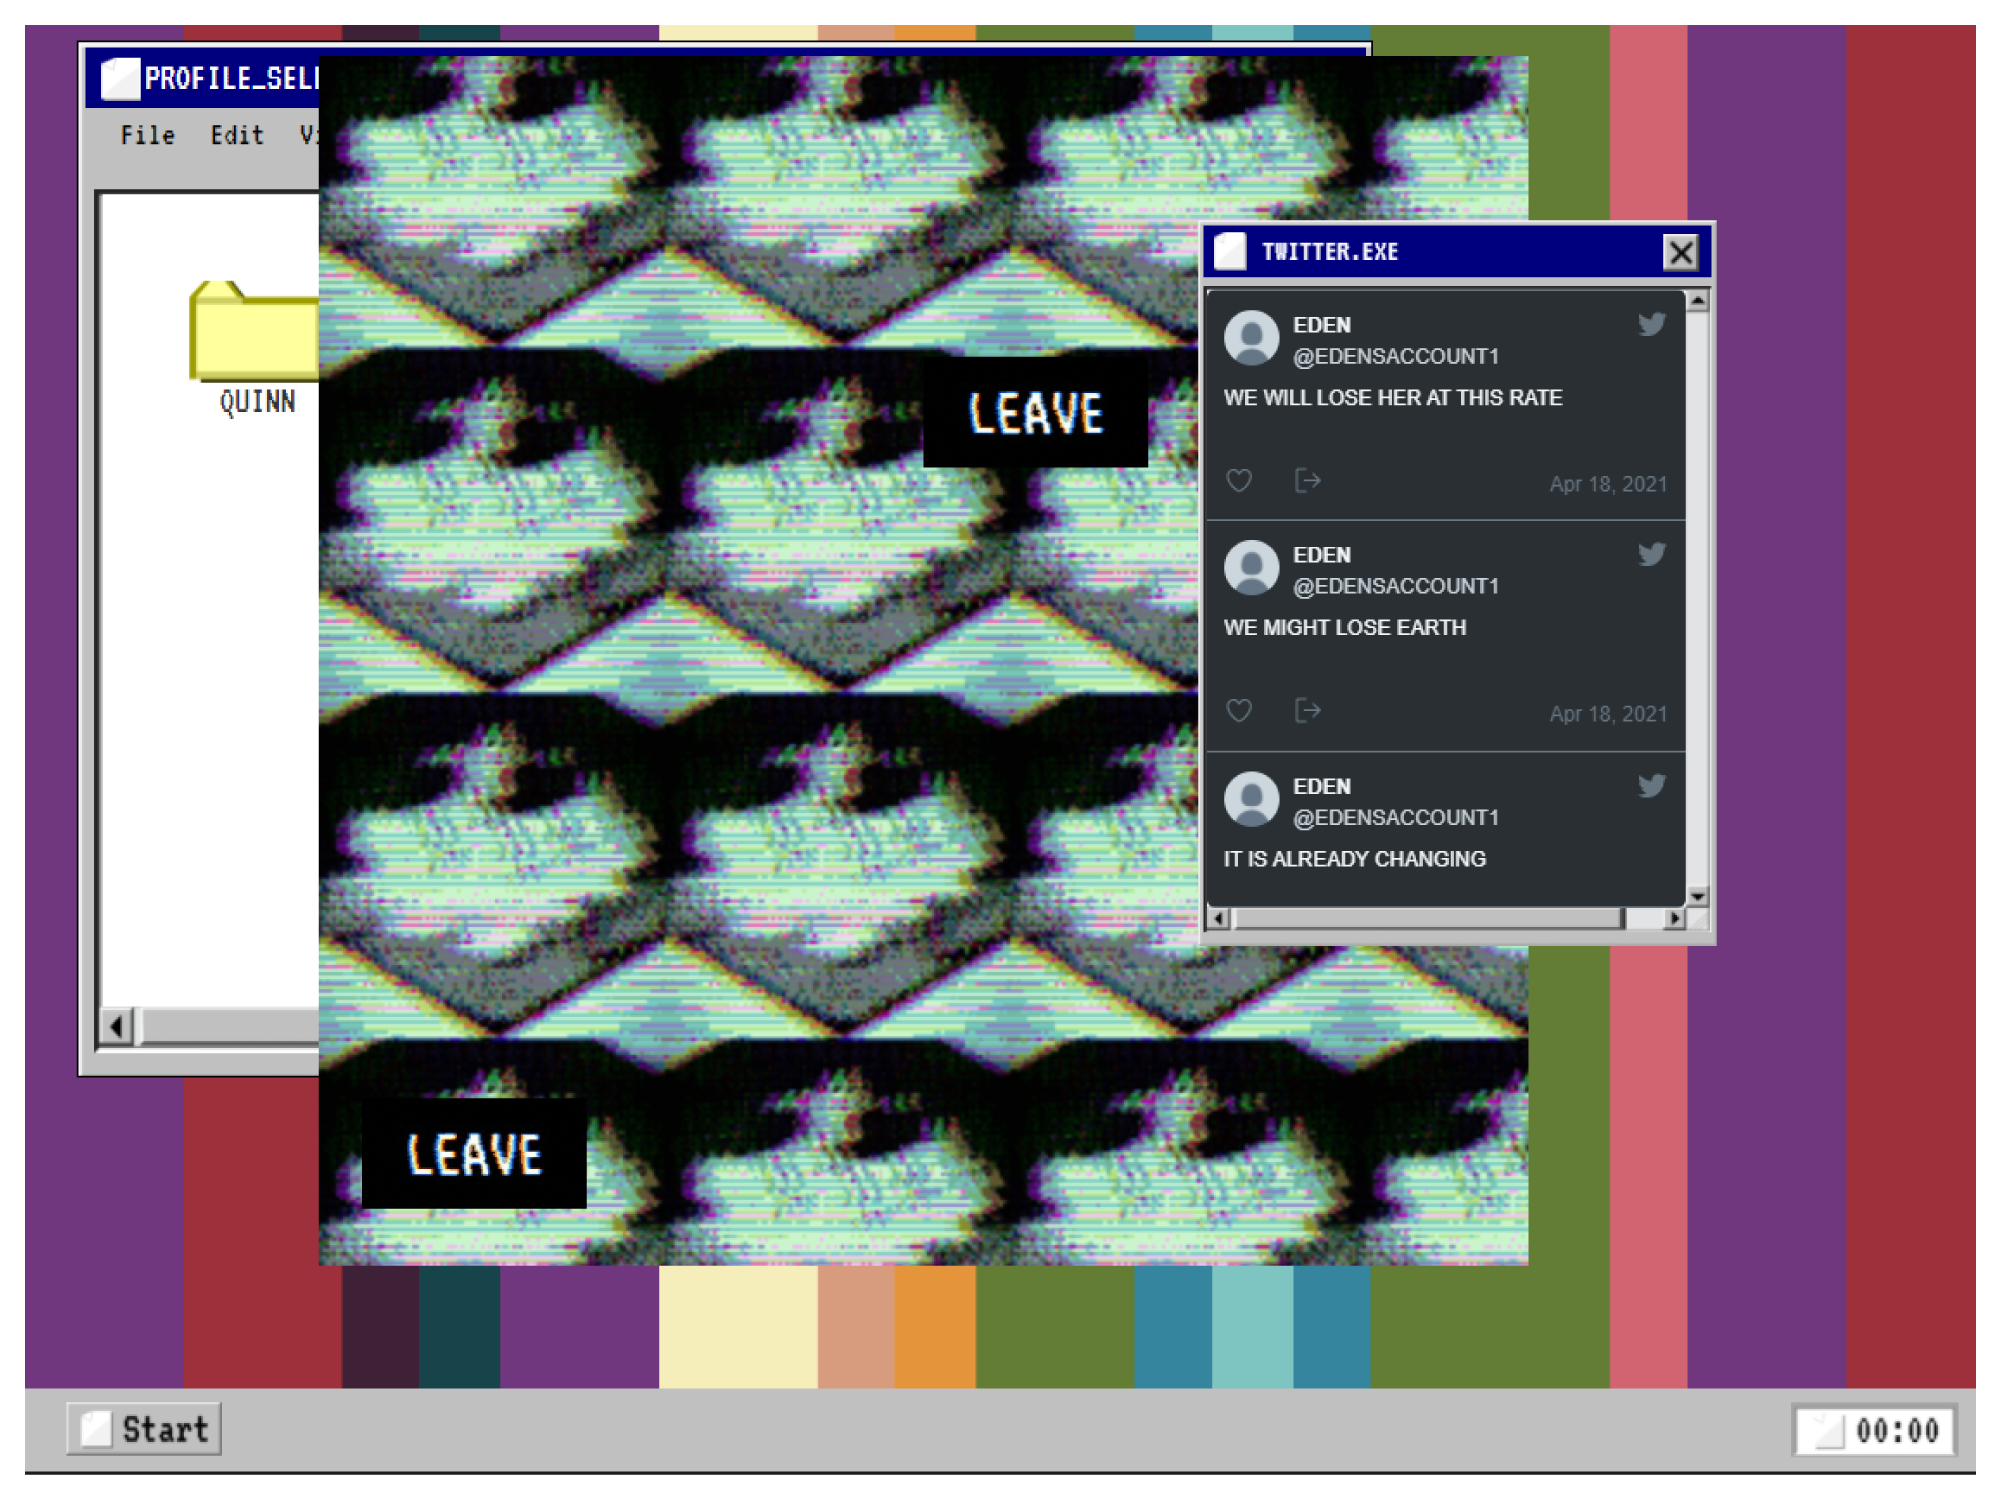
Task: Share the 'WE WILL LOSE HER' tweet
Action: coord(1307,481)
